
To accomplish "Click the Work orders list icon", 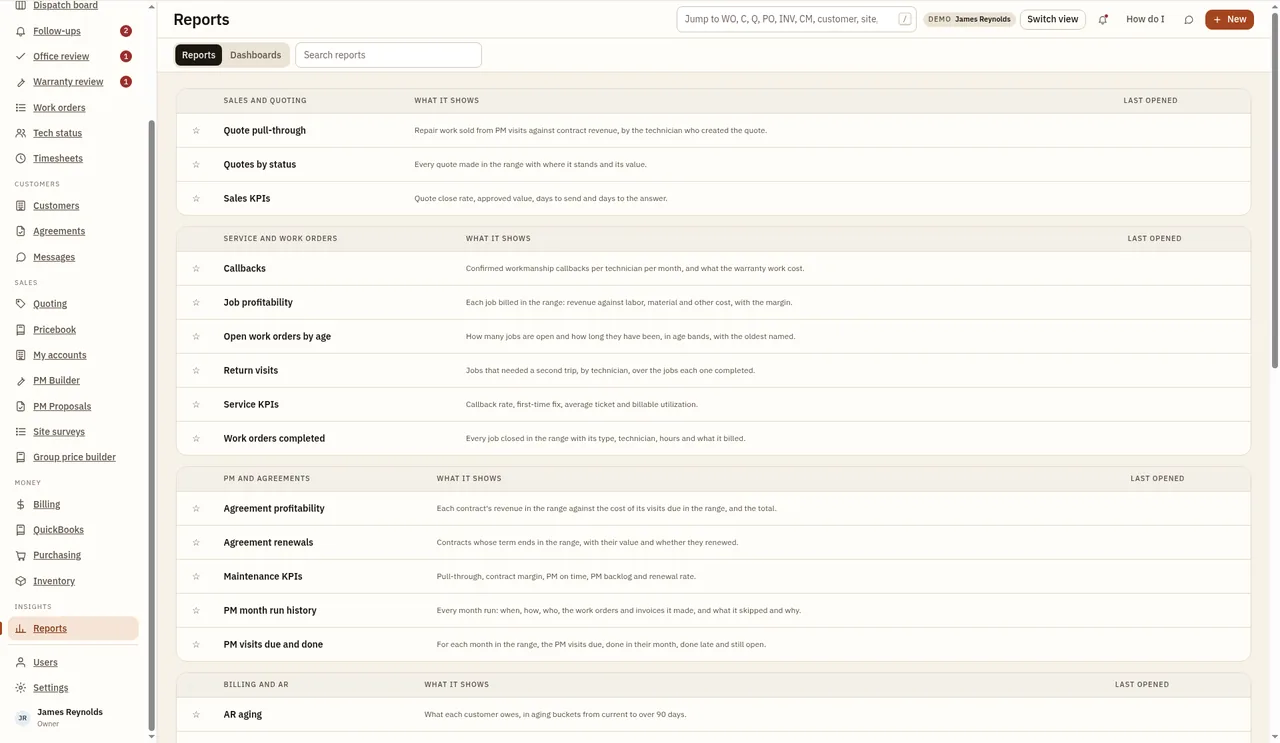I will click(21, 108).
